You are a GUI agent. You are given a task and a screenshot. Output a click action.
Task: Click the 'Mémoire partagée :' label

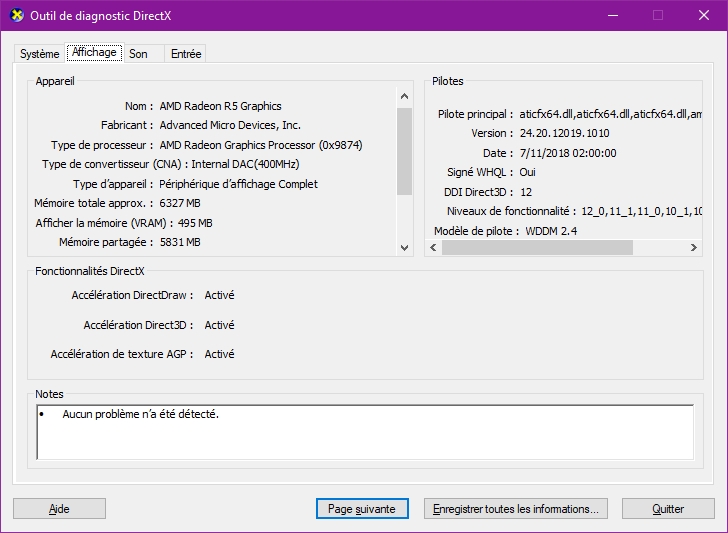pos(106,242)
